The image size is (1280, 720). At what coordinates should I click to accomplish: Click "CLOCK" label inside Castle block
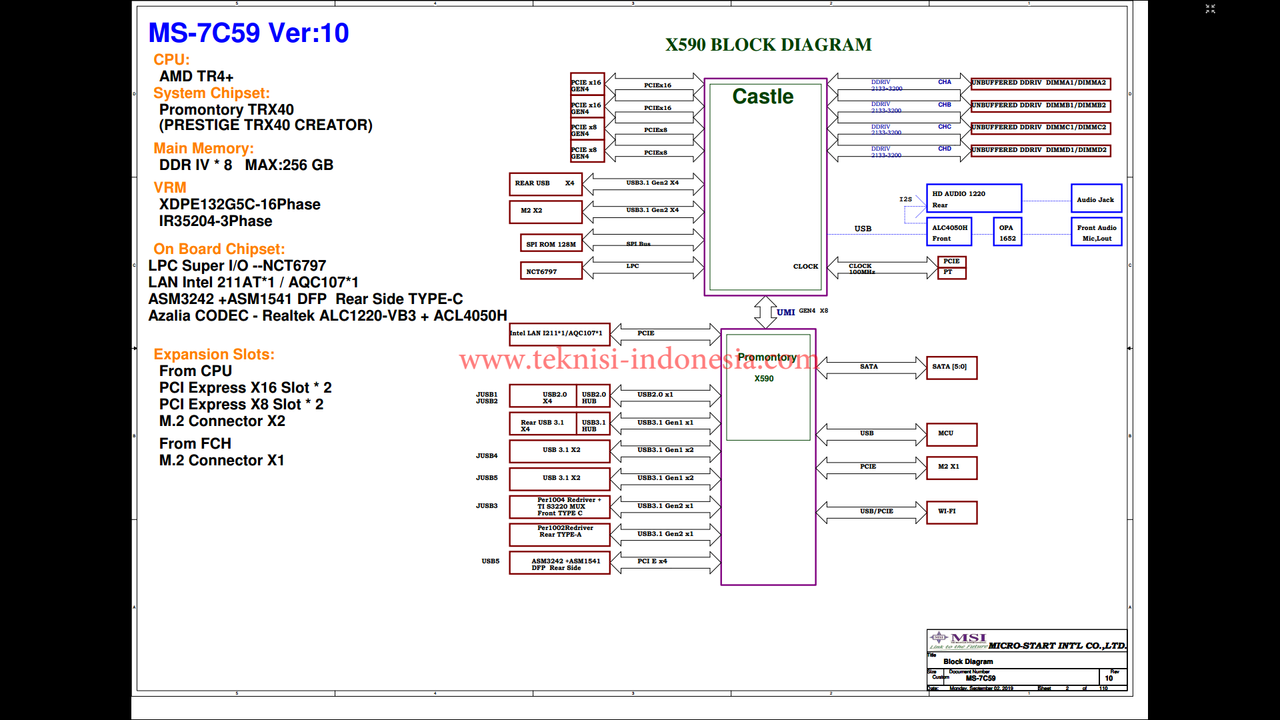805,267
